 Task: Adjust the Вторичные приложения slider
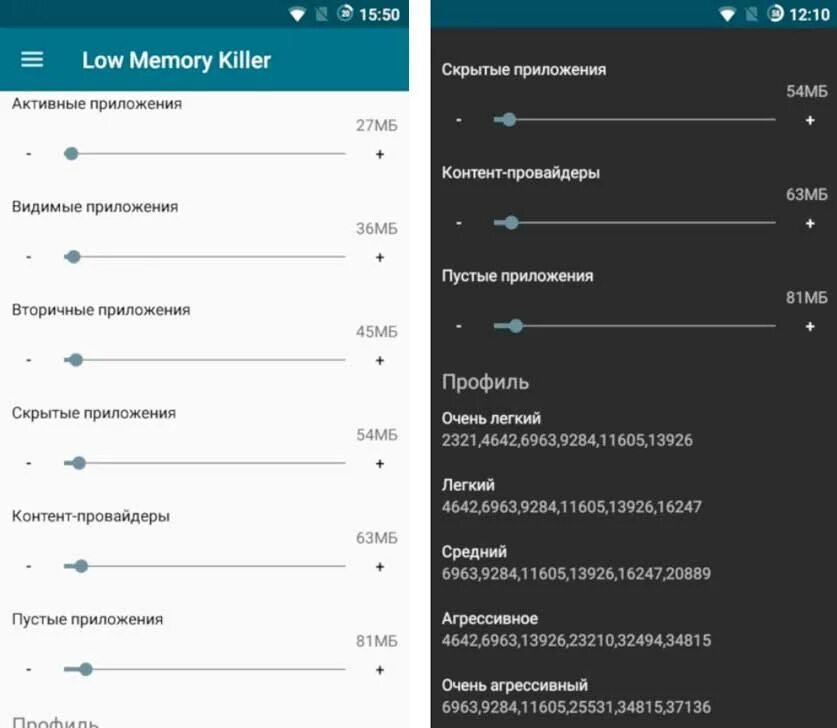pos(204,360)
